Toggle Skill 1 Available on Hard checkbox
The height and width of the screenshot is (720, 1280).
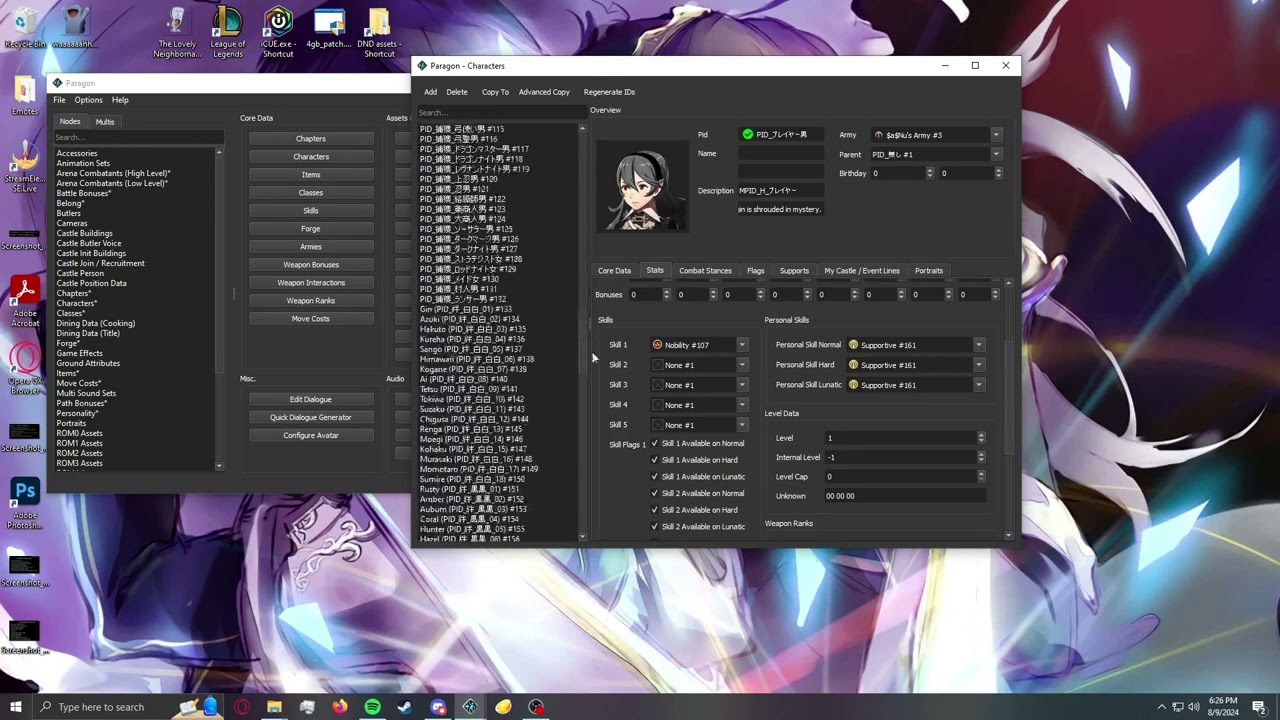point(655,460)
